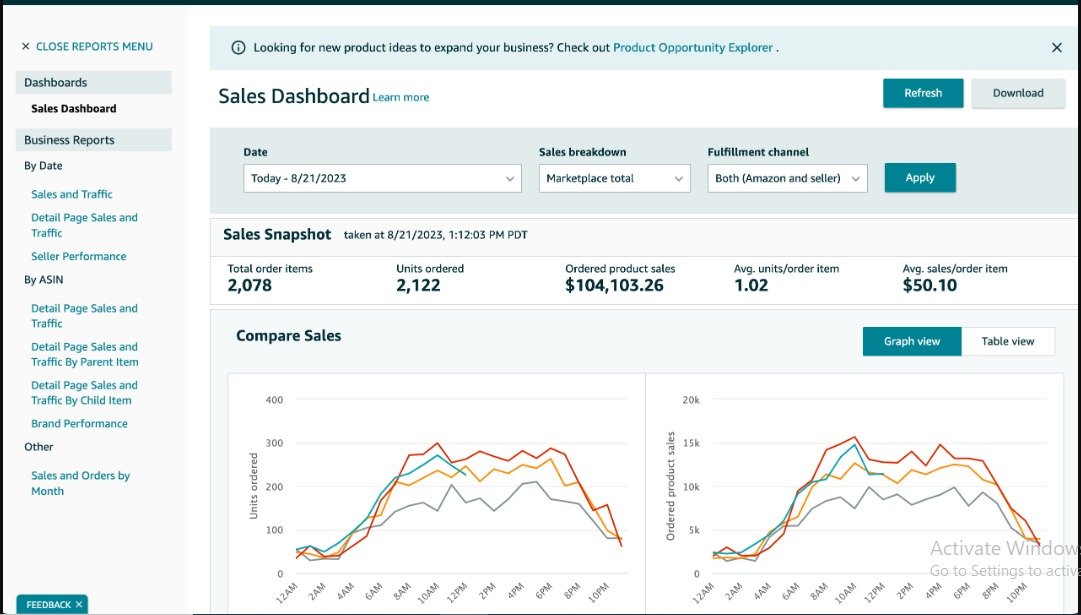Open the Sales breakdown dropdown

coord(614,178)
